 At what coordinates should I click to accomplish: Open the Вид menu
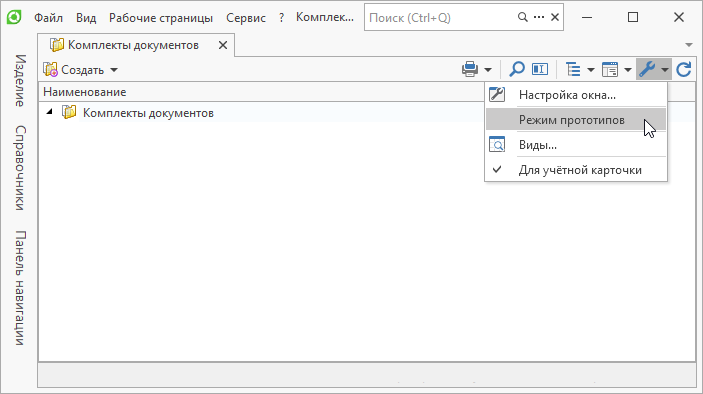tap(86, 18)
